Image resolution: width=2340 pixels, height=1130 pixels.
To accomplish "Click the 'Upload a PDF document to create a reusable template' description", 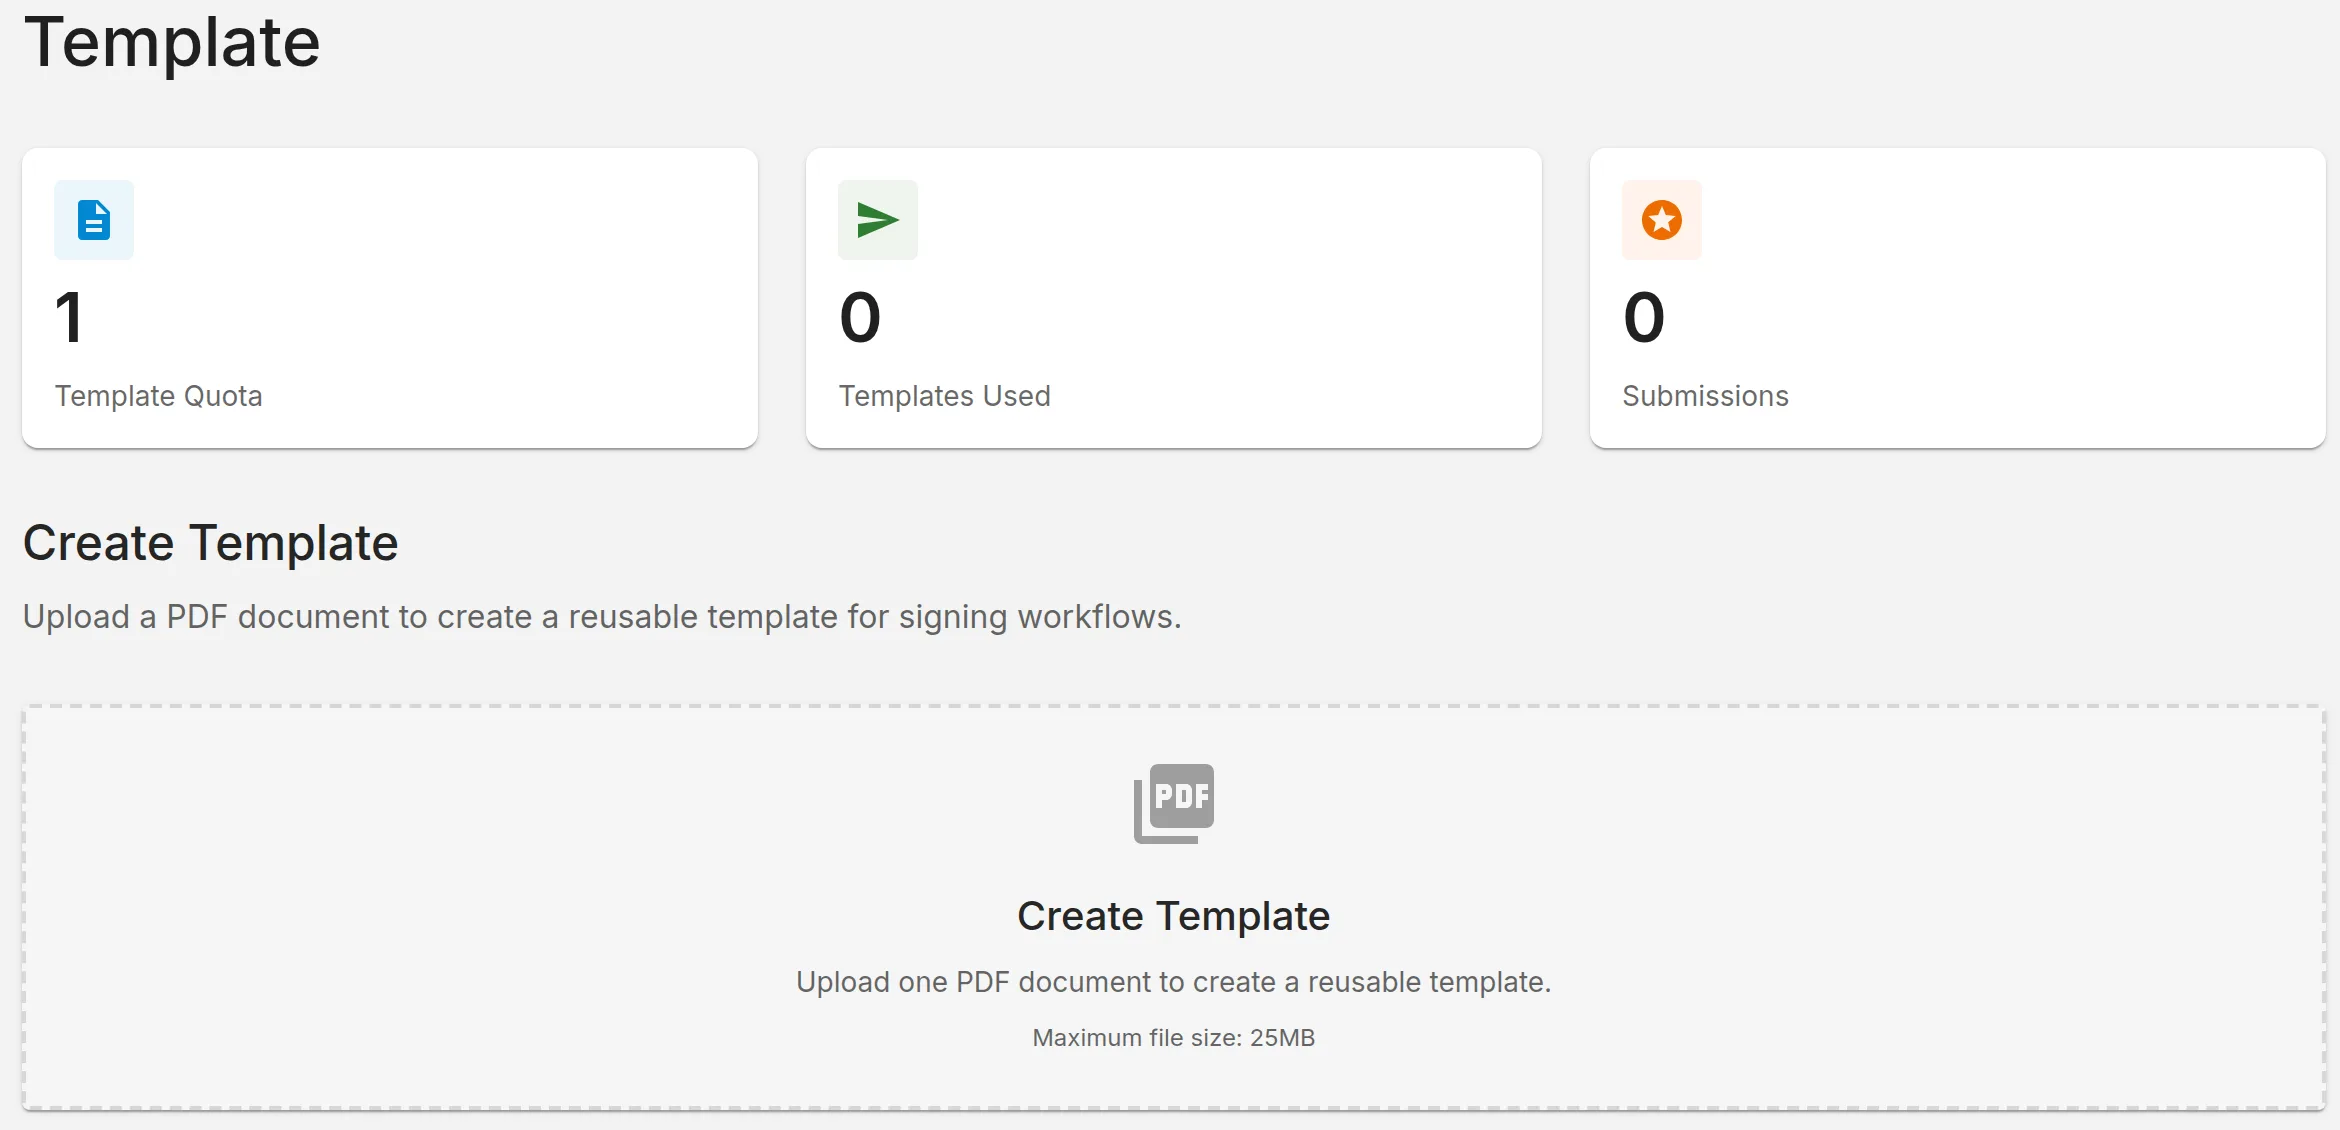I will [x=602, y=617].
